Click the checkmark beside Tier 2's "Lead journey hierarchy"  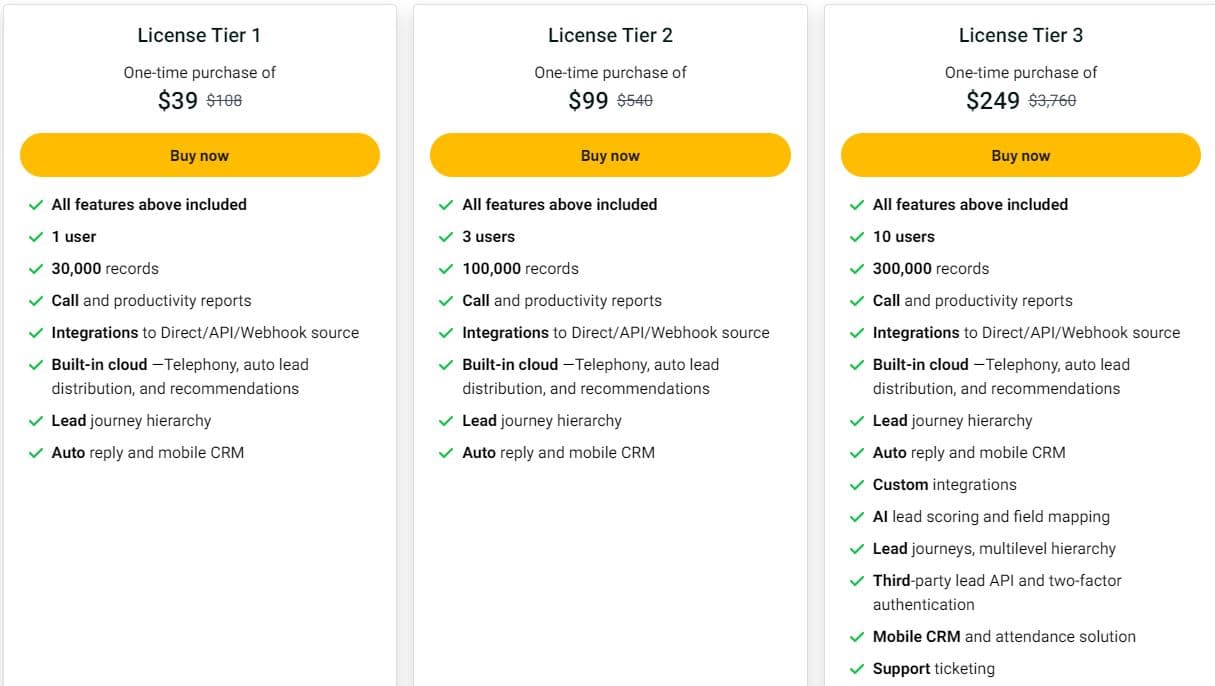point(446,420)
